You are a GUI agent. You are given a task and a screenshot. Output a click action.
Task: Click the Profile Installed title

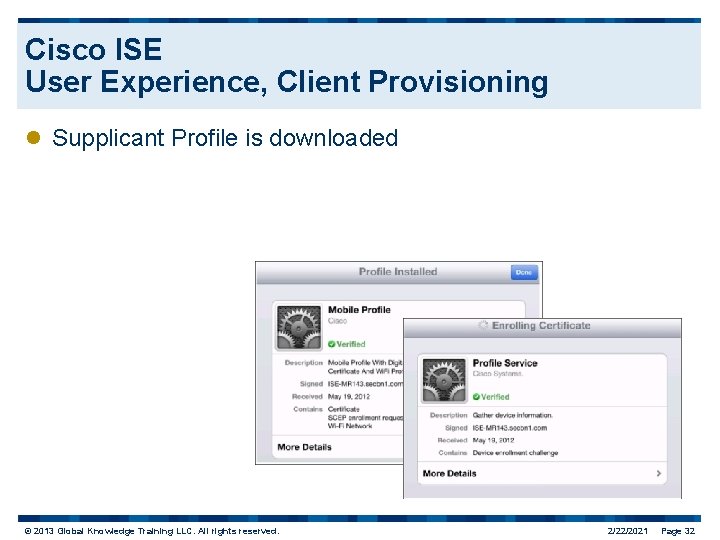[x=398, y=271]
